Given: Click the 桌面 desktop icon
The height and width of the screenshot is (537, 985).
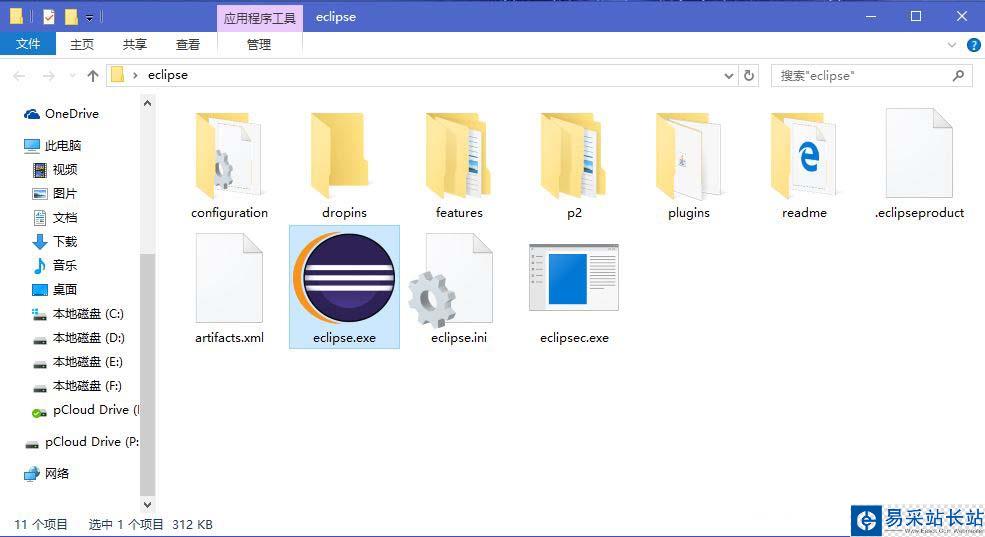Looking at the screenshot, I should point(40,290).
